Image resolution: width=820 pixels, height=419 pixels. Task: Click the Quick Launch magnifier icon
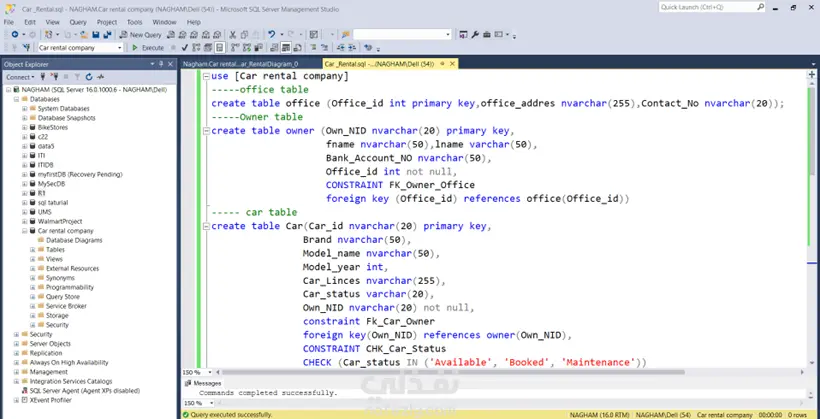[x=760, y=7]
